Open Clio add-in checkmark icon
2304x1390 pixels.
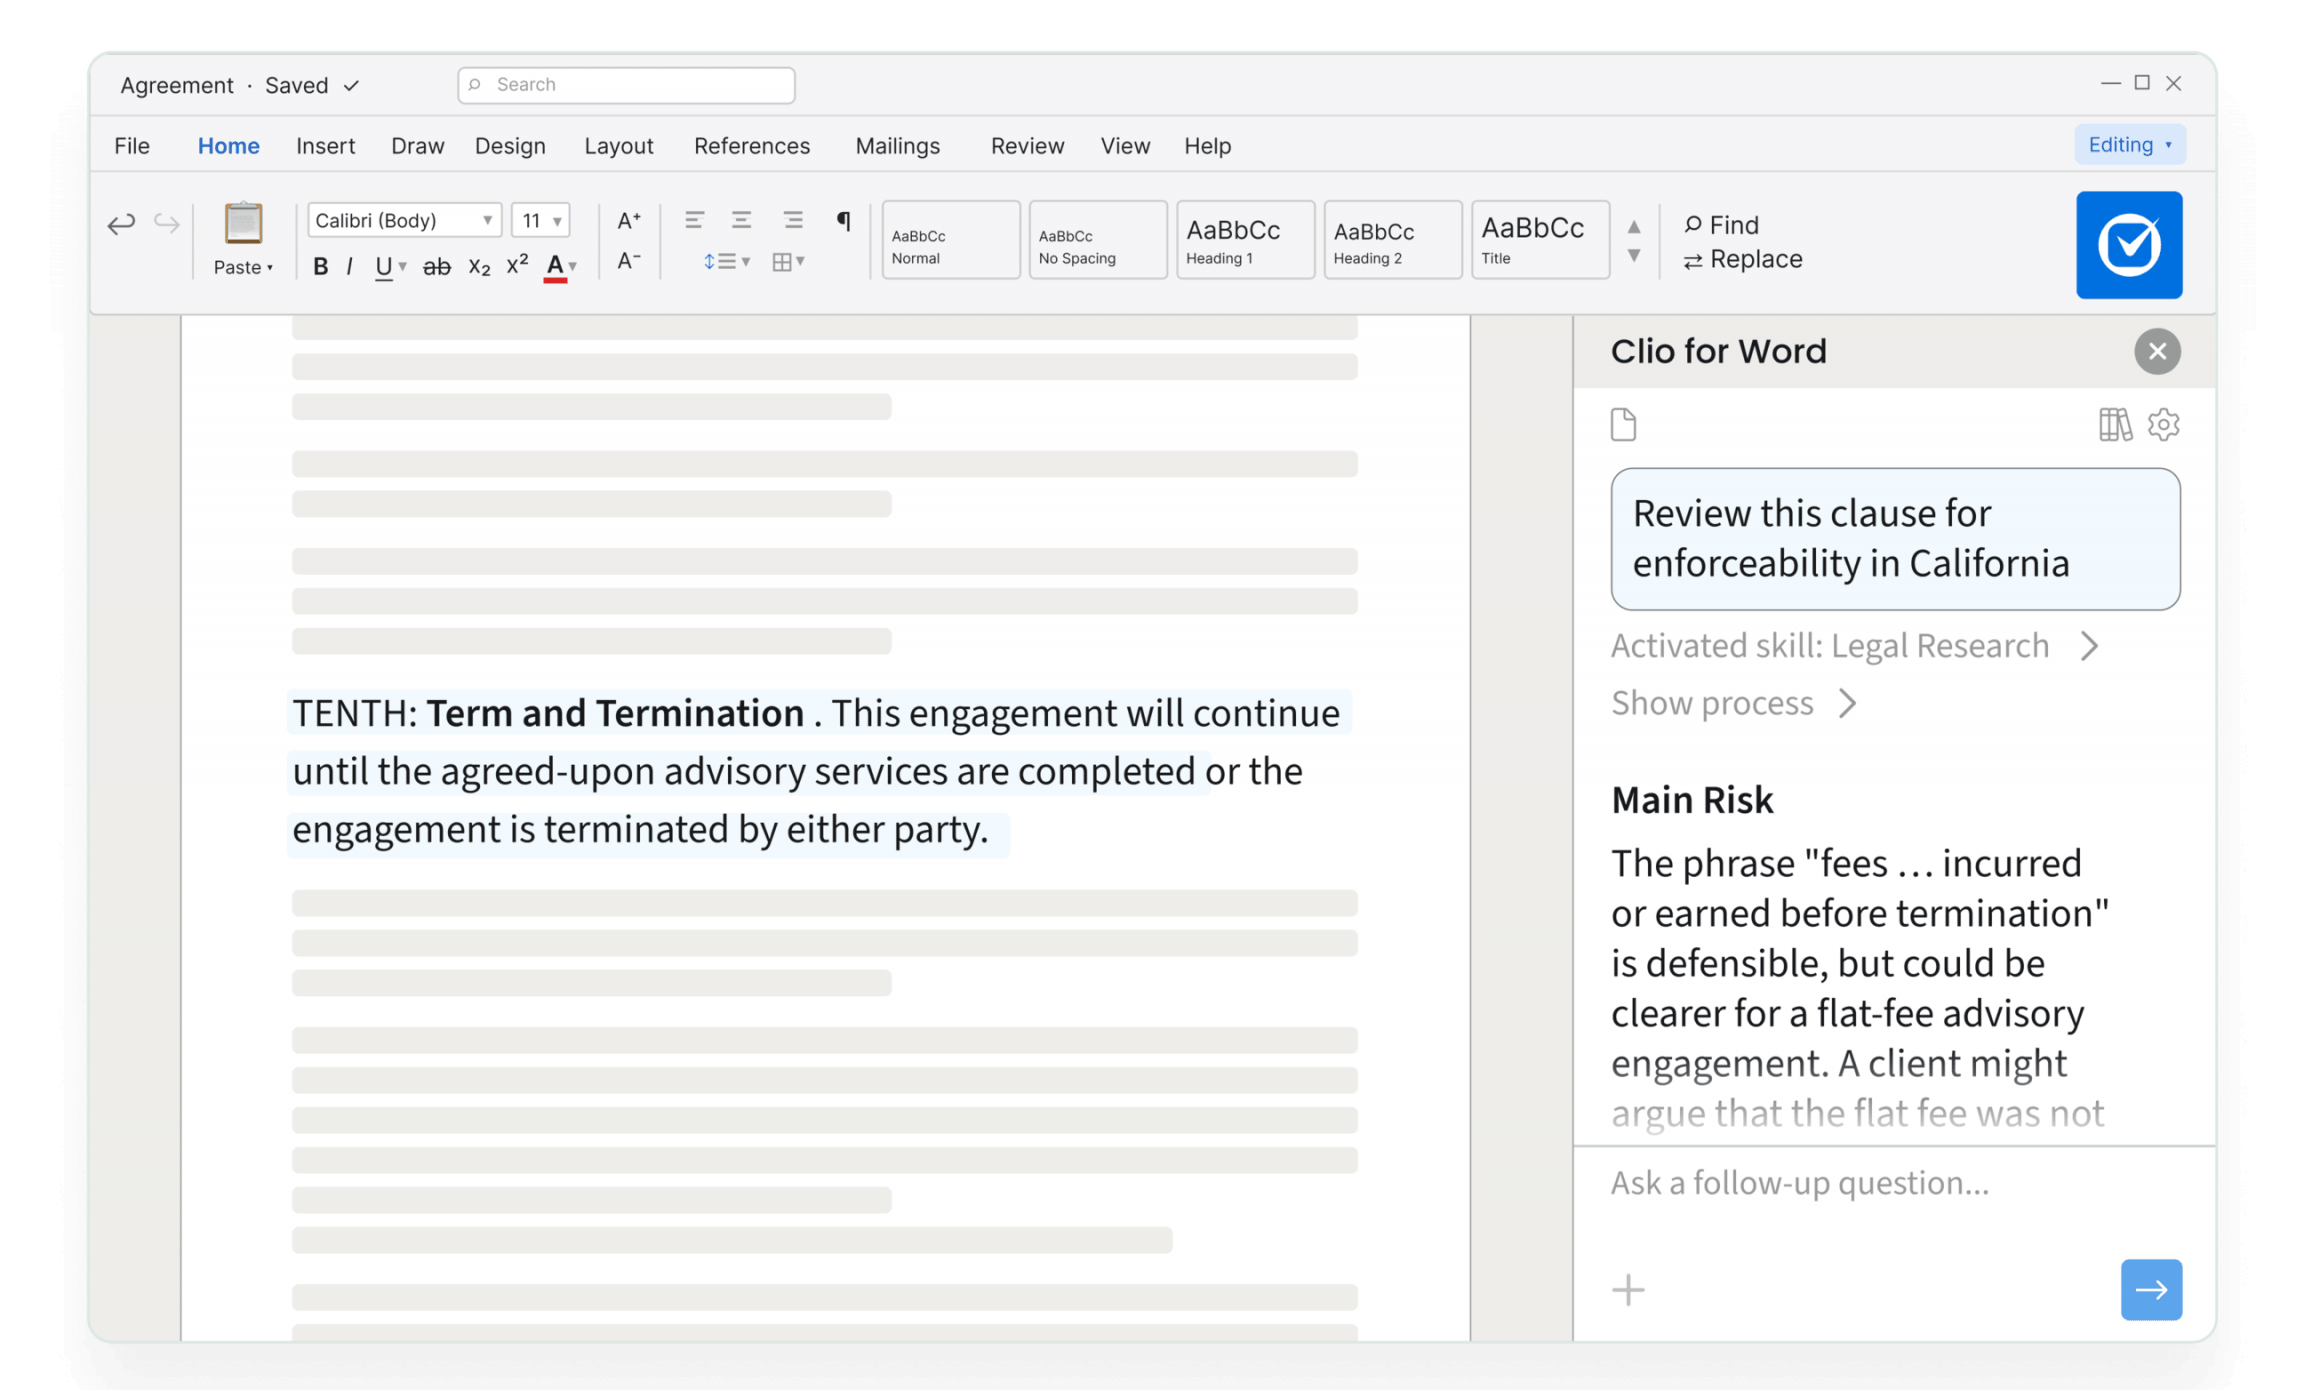pos(2129,245)
